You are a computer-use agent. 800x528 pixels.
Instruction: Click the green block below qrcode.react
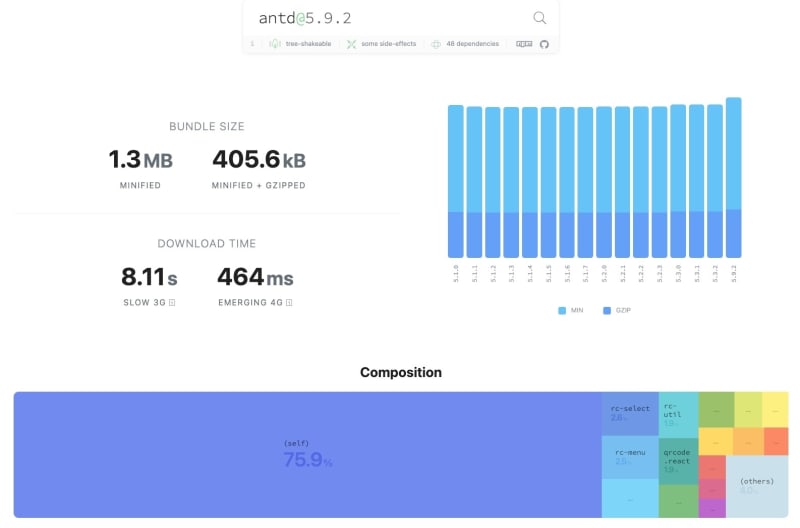pyautogui.click(x=679, y=501)
